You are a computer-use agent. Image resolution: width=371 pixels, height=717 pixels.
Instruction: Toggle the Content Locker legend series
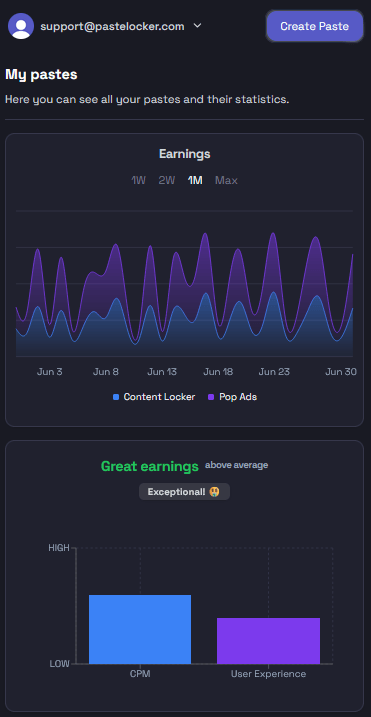point(154,397)
